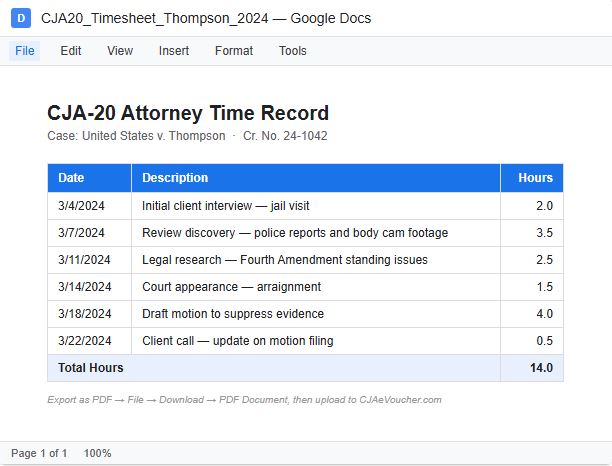Select the 3/7/2024 date cell
The width and height of the screenshot is (612, 466).
click(x=89, y=233)
